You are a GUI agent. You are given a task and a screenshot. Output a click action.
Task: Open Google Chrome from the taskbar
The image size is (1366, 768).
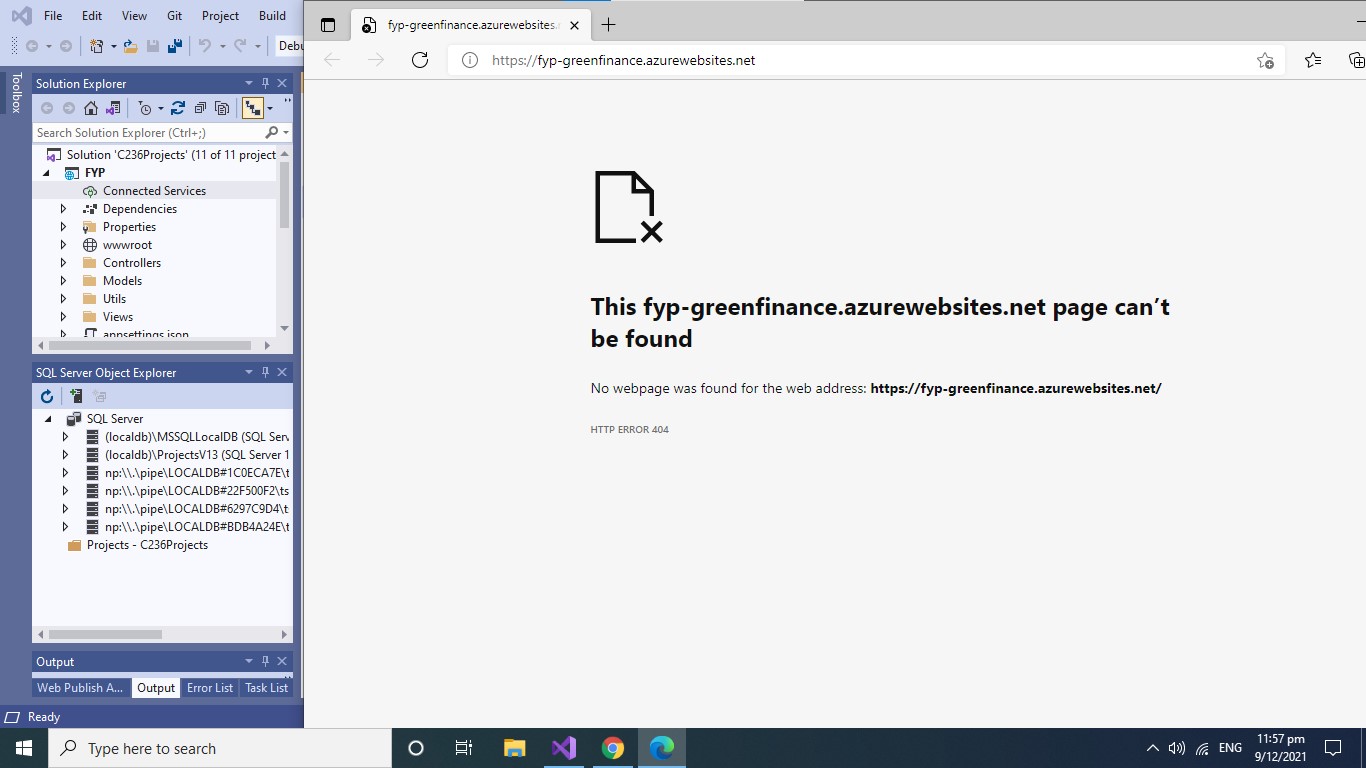pyautogui.click(x=613, y=747)
